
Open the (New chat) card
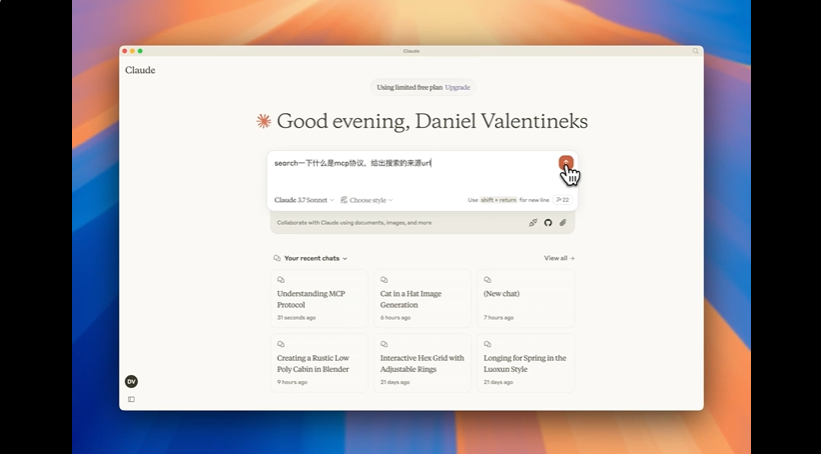pyautogui.click(x=525, y=298)
